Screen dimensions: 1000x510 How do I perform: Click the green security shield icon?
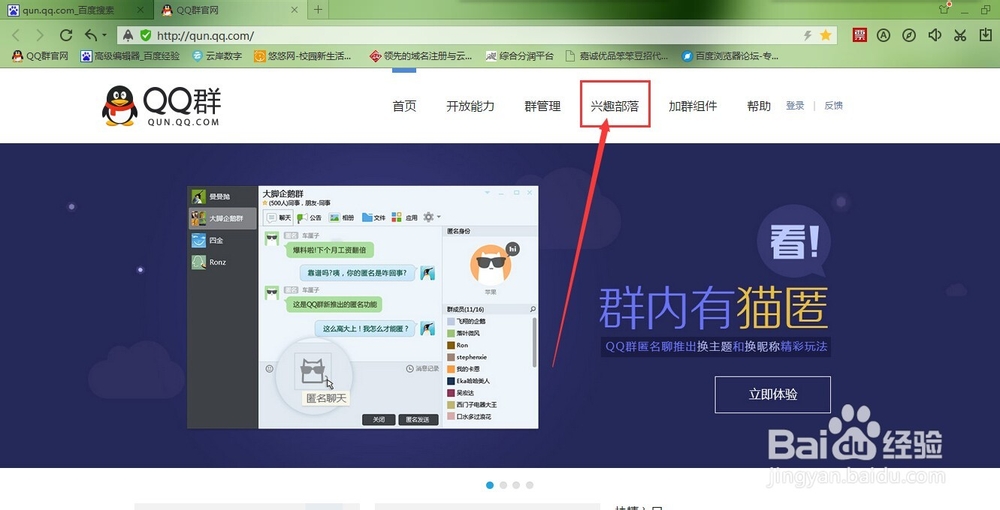(145, 36)
